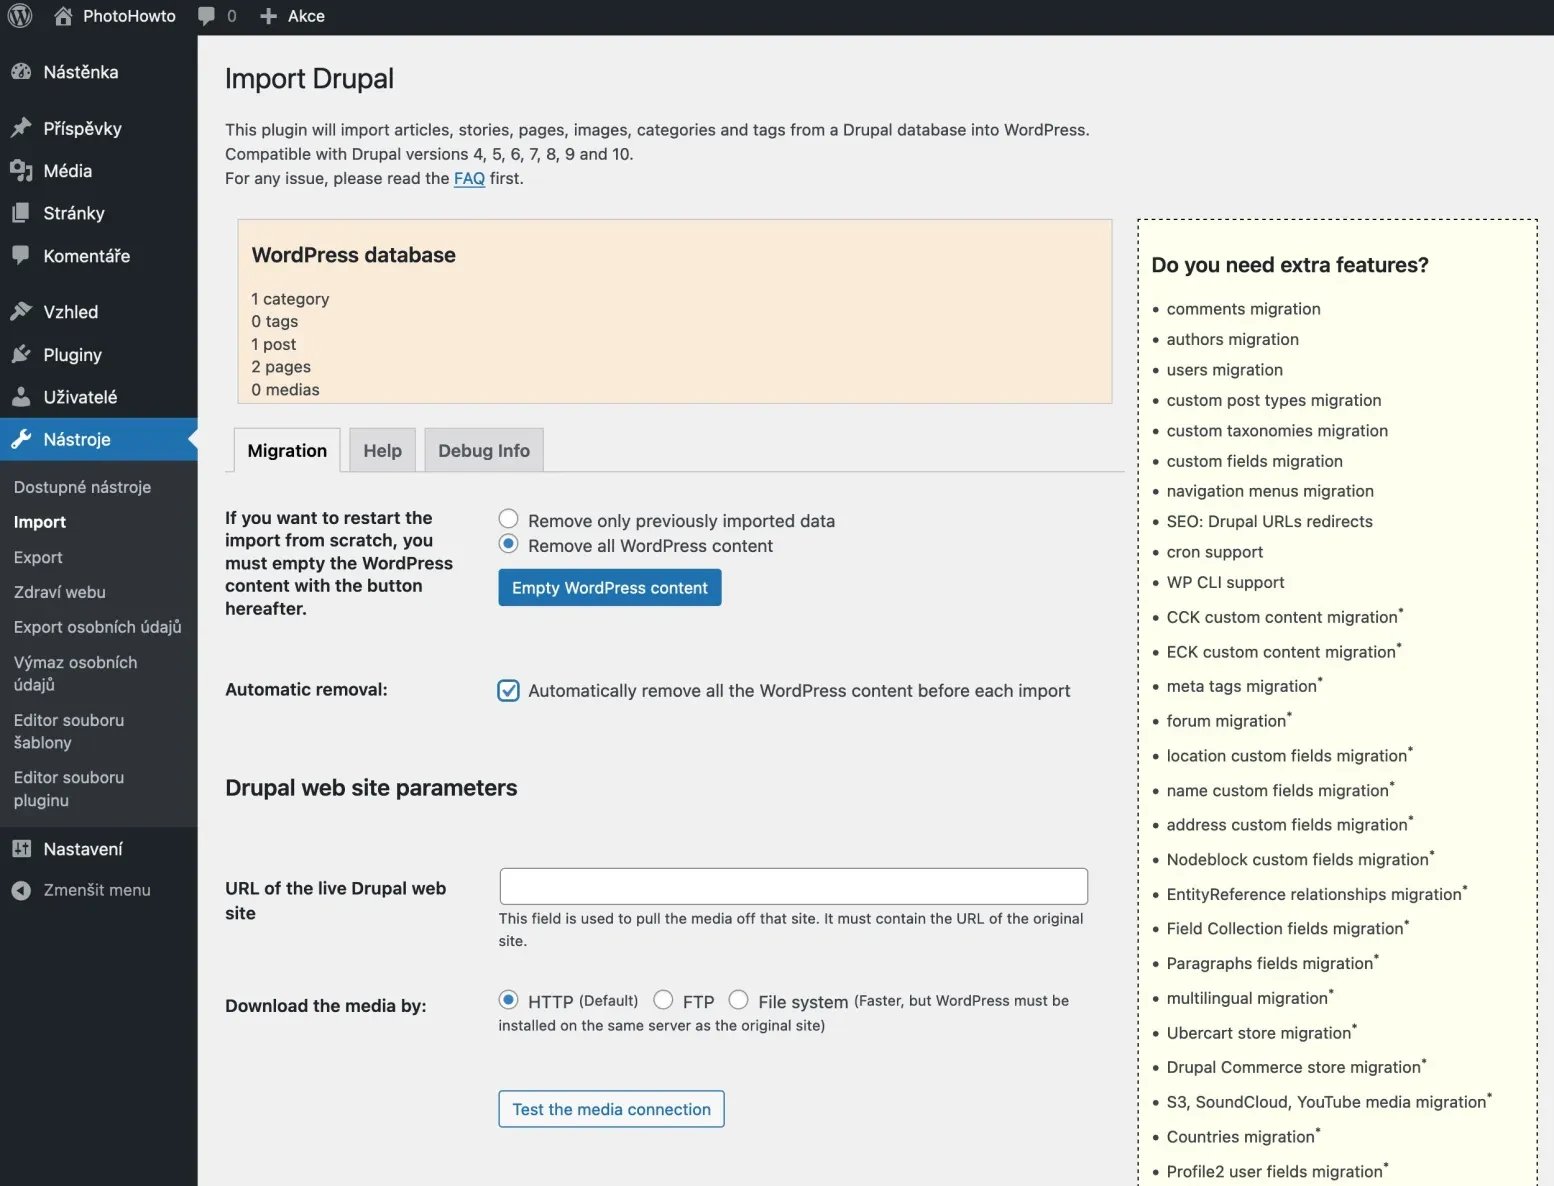The height and width of the screenshot is (1186, 1554).
Task: Click the PhotoHowto home icon
Action: tap(63, 16)
